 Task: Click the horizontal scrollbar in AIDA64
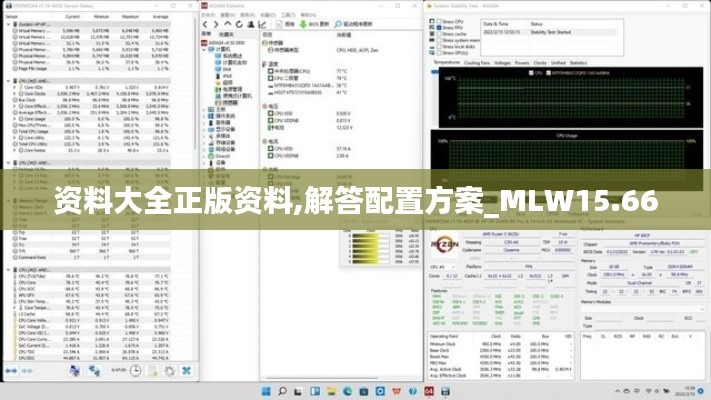click(x=322, y=377)
